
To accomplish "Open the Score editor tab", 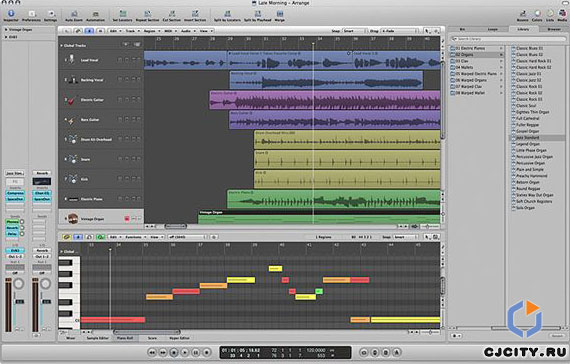I will (152, 338).
